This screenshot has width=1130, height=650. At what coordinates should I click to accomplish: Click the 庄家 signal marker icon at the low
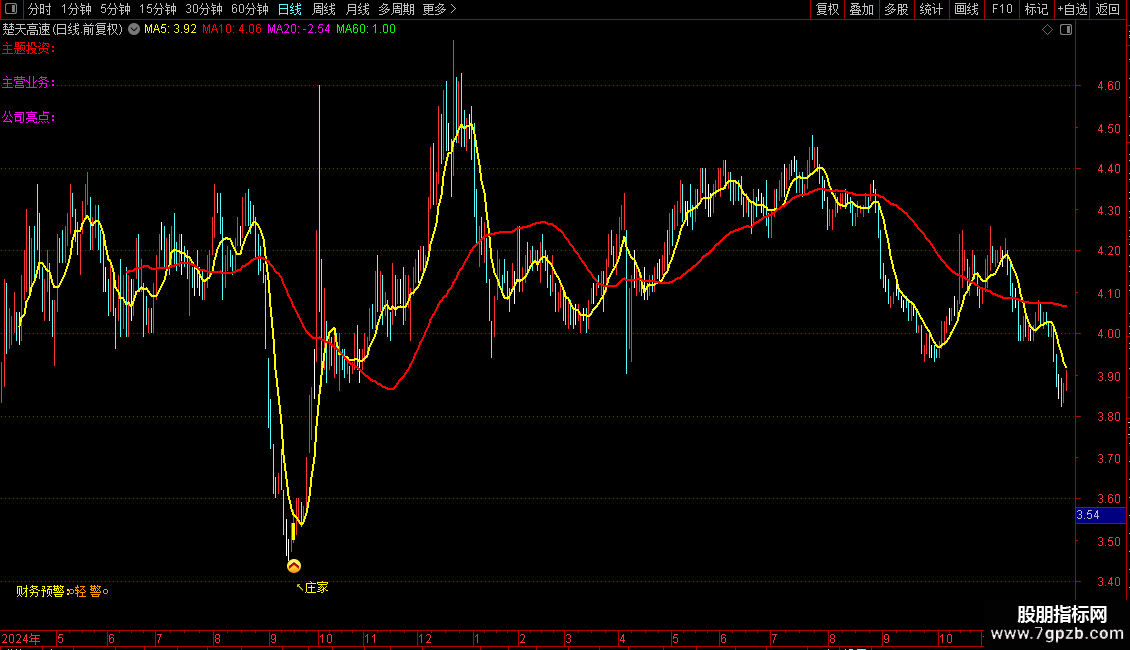pyautogui.click(x=293, y=566)
